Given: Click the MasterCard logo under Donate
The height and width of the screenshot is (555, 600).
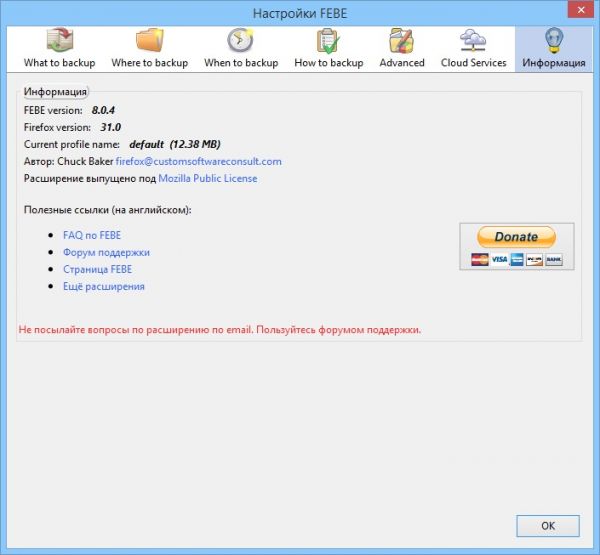Looking at the screenshot, I should click(480, 260).
